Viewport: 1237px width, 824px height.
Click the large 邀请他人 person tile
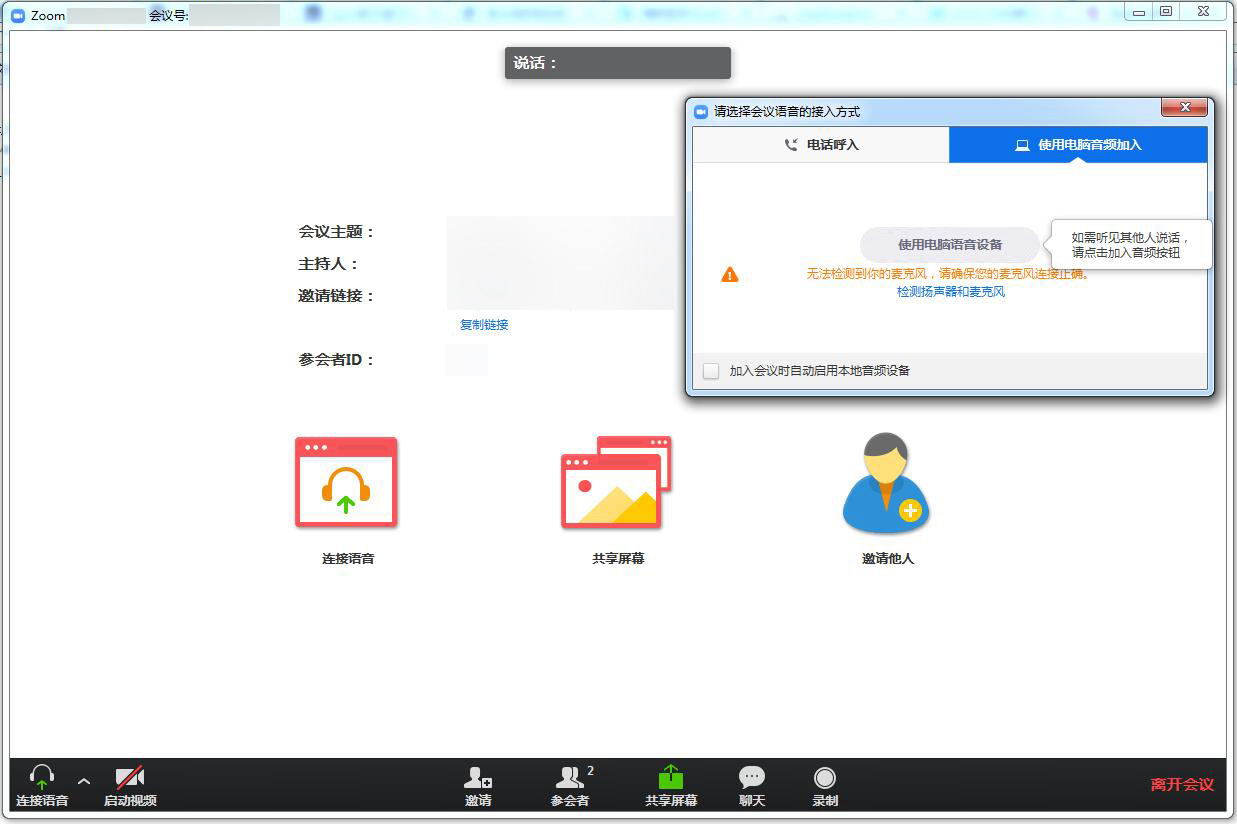[887, 483]
